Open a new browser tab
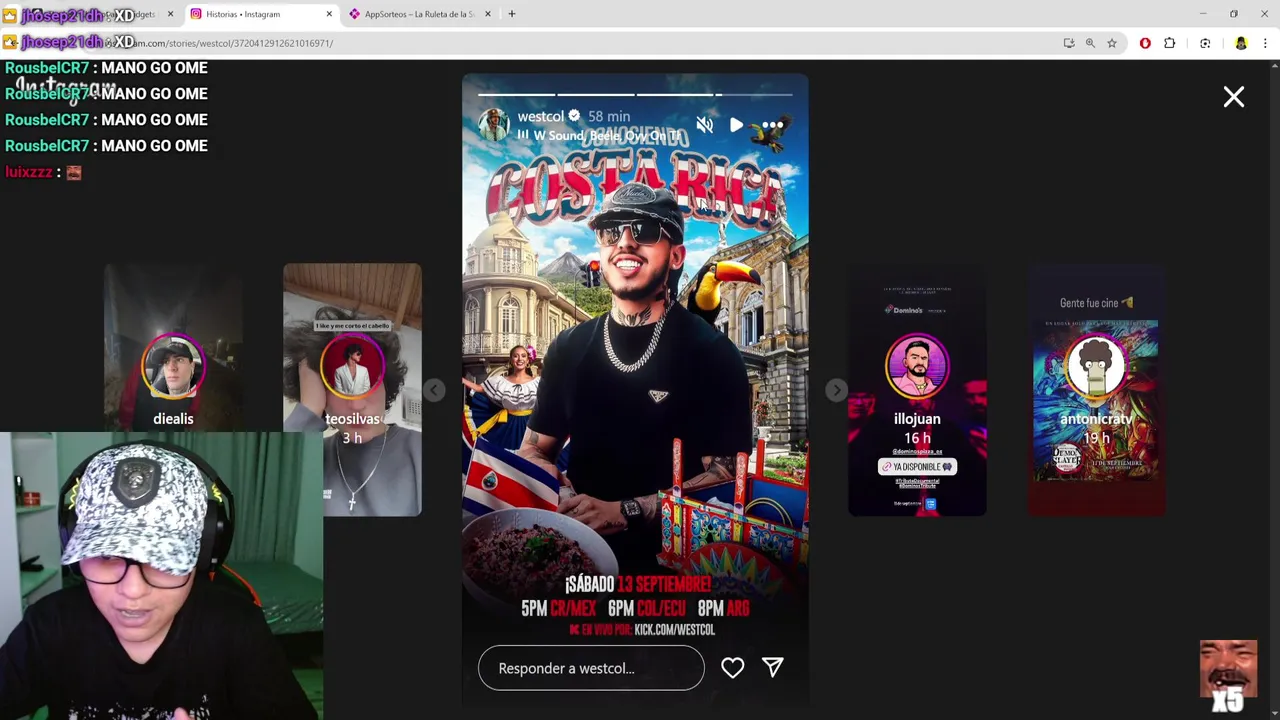 pos(512,14)
